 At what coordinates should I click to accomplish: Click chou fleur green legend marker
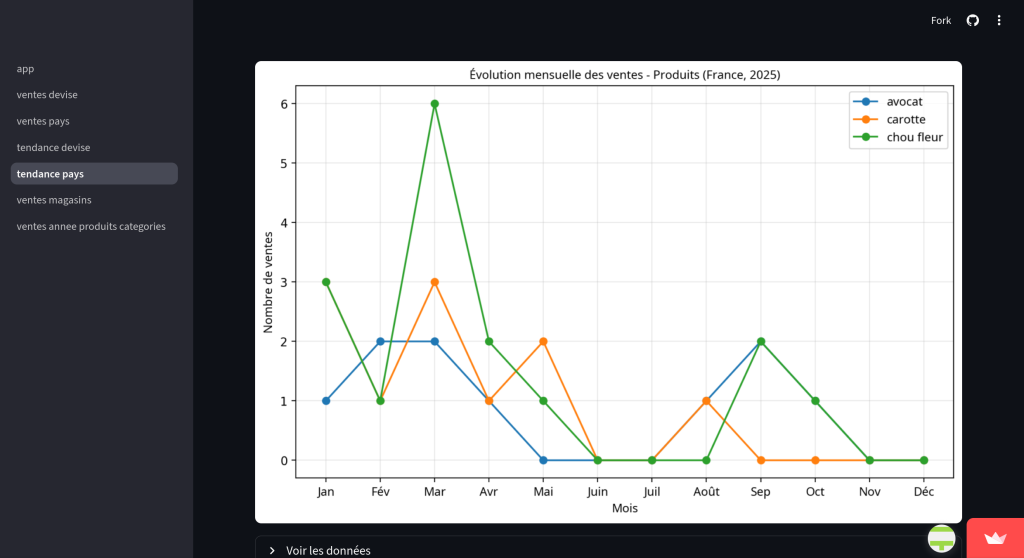tap(866, 138)
